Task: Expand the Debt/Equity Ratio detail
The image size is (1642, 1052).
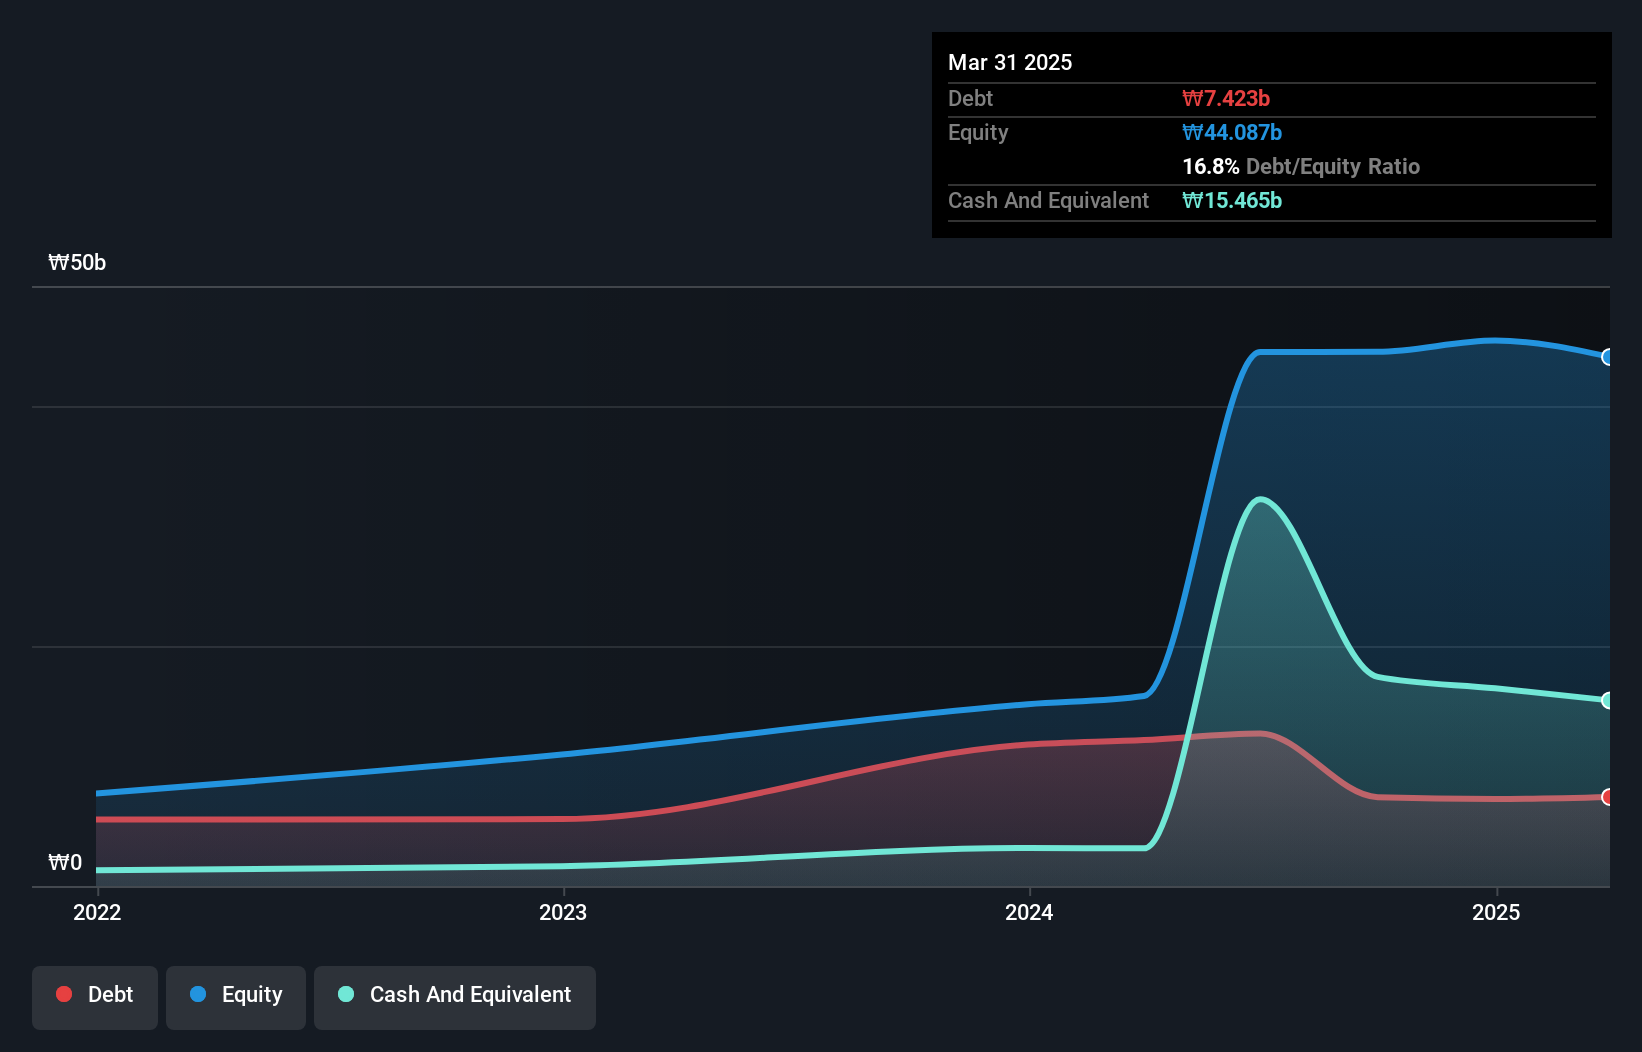Action: coord(1301,167)
